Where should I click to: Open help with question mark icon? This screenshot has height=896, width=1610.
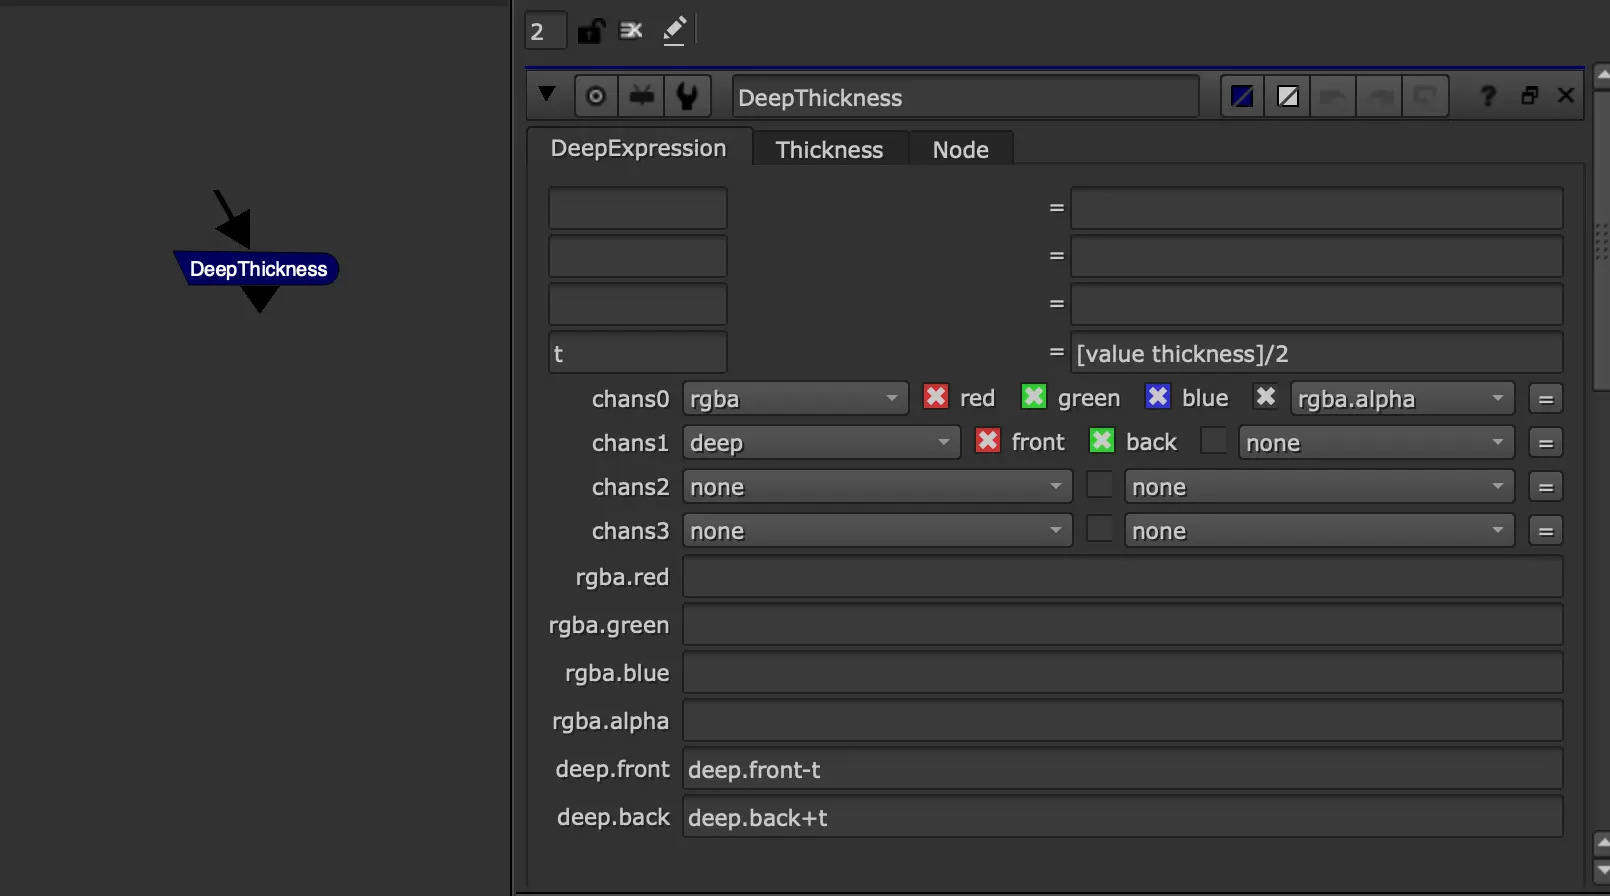click(x=1488, y=96)
